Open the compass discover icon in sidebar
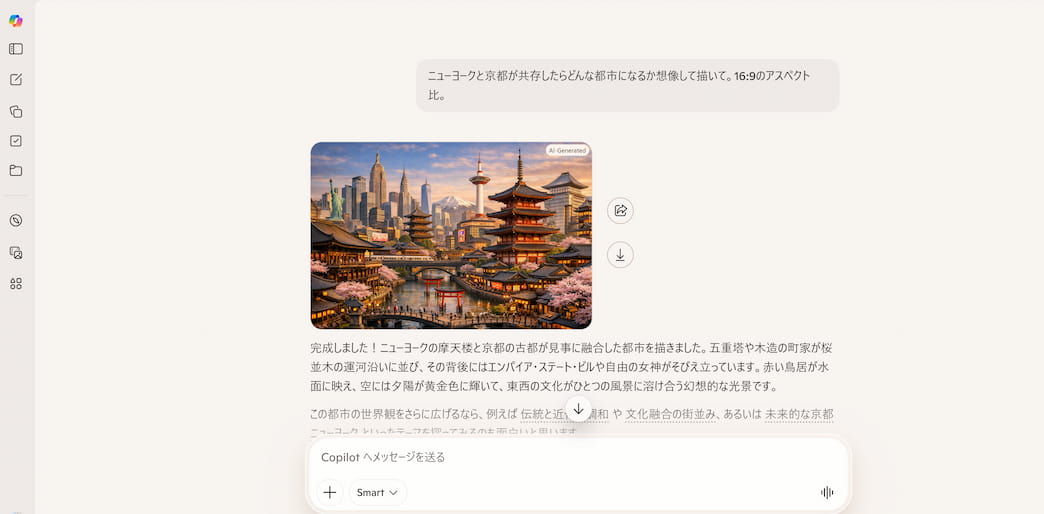The image size is (1044, 514). click(16, 221)
